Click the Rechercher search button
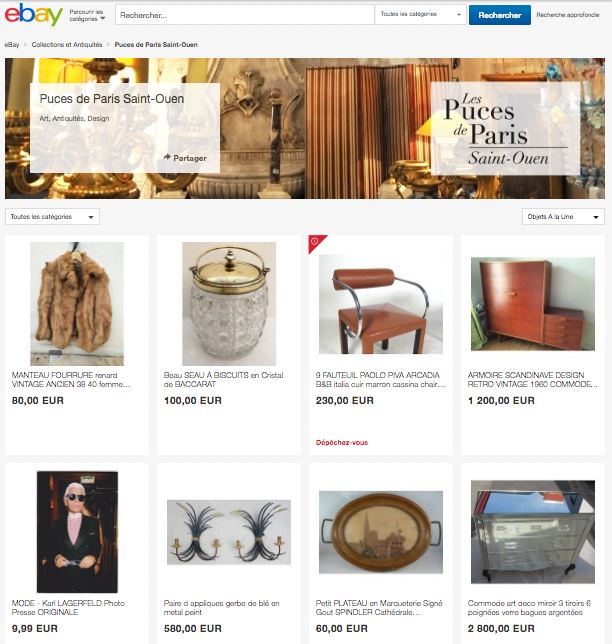 [500, 15]
